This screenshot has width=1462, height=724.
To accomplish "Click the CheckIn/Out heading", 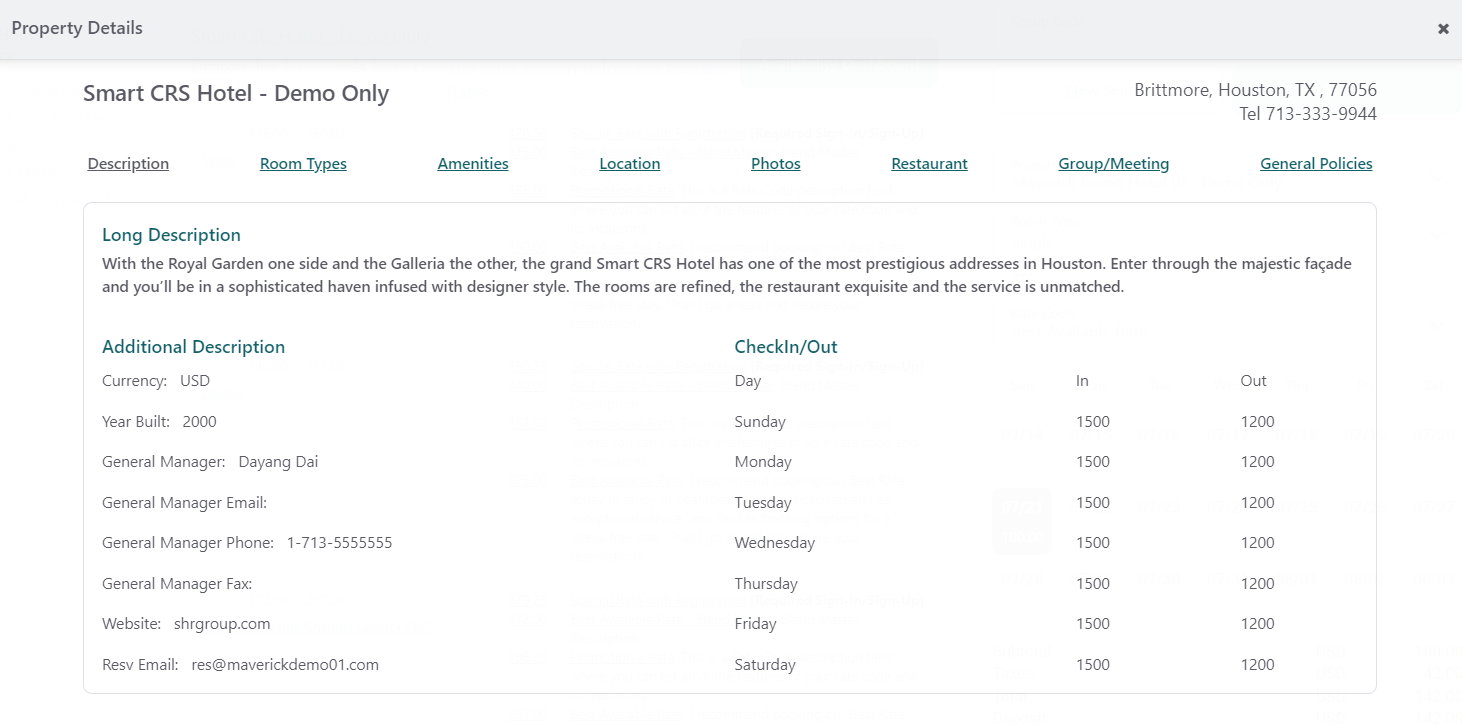I will pos(786,347).
